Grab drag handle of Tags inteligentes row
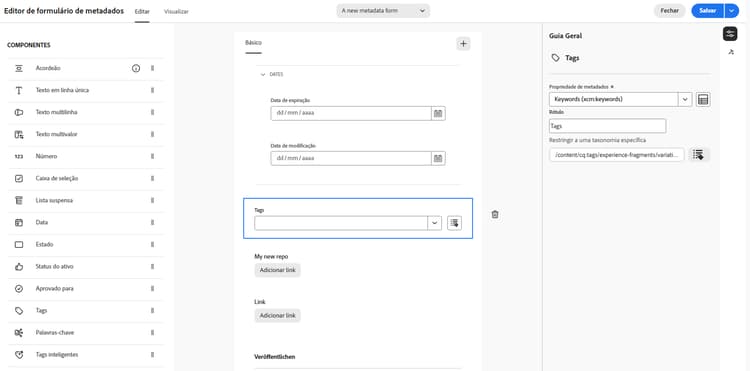The width and height of the screenshot is (750, 371). click(153, 355)
